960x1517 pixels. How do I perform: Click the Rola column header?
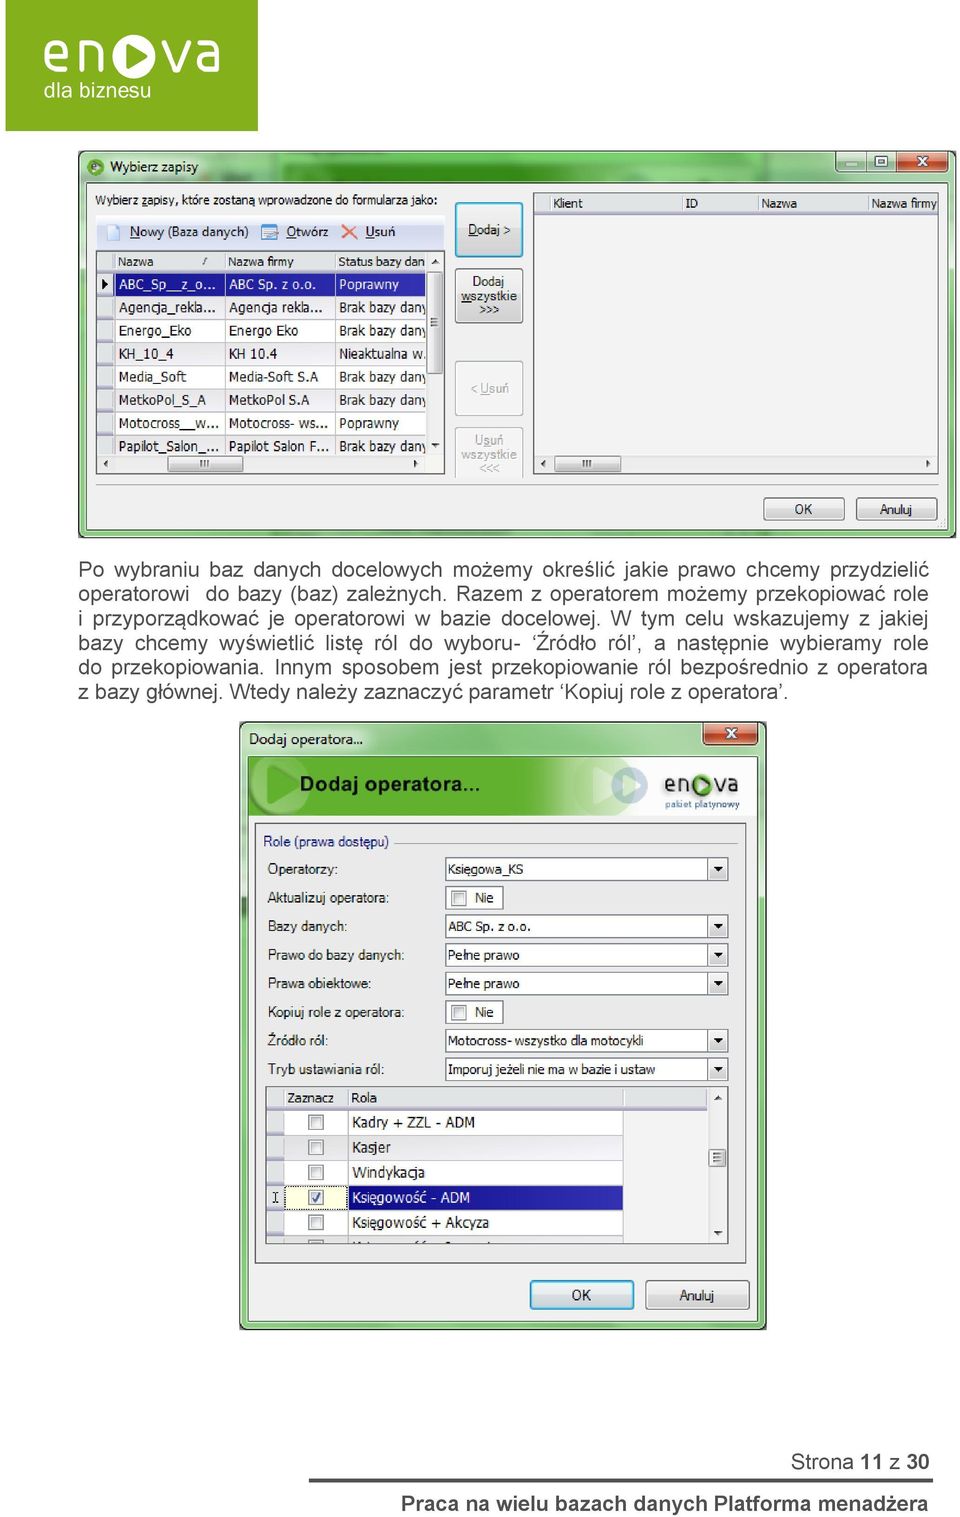click(485, 1098)
